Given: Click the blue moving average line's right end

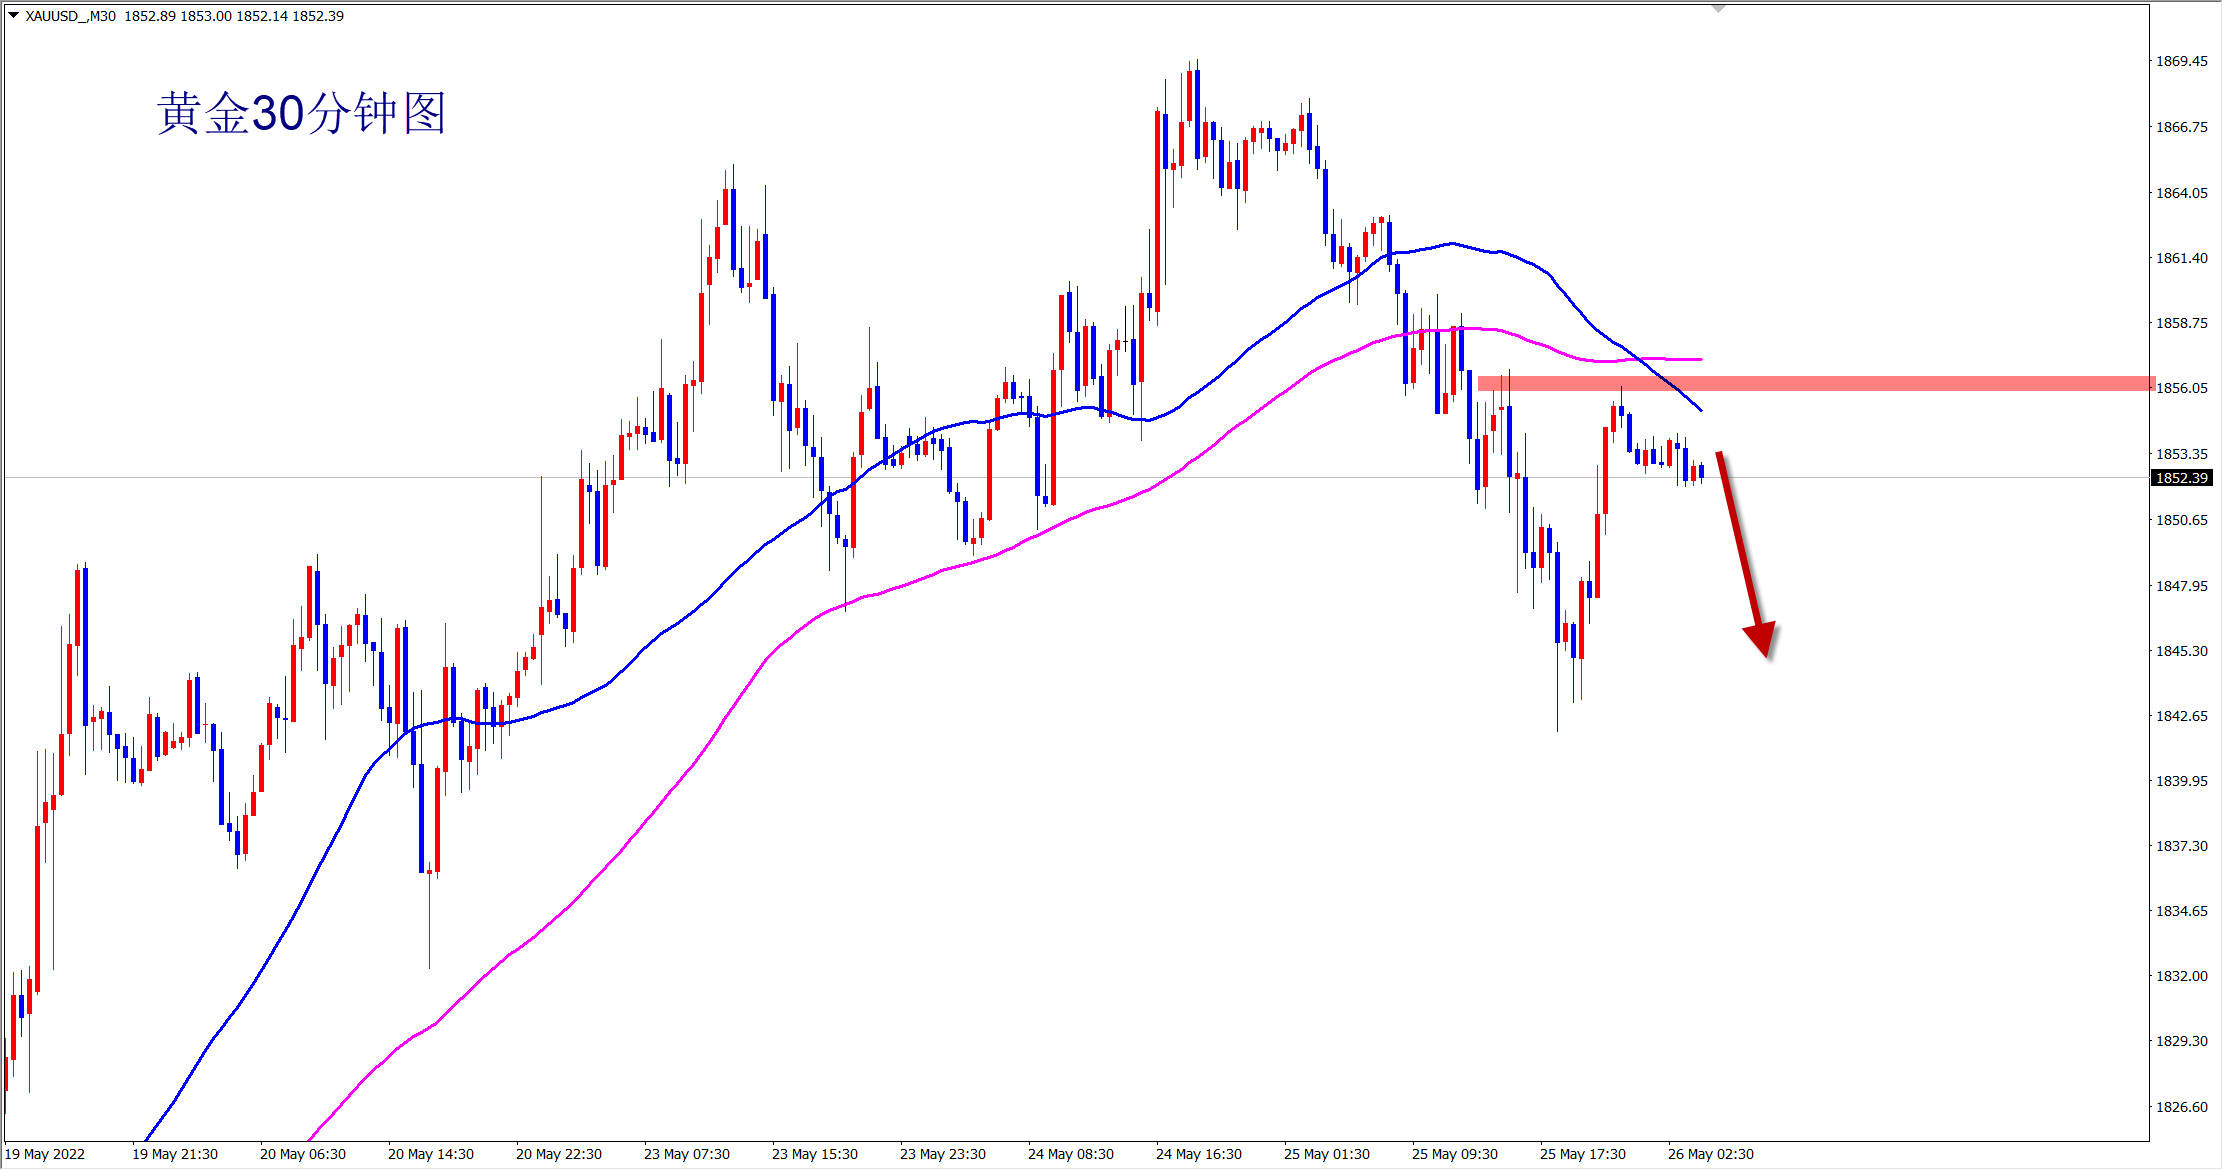Looking at the screenshot, I should 1699,408.
